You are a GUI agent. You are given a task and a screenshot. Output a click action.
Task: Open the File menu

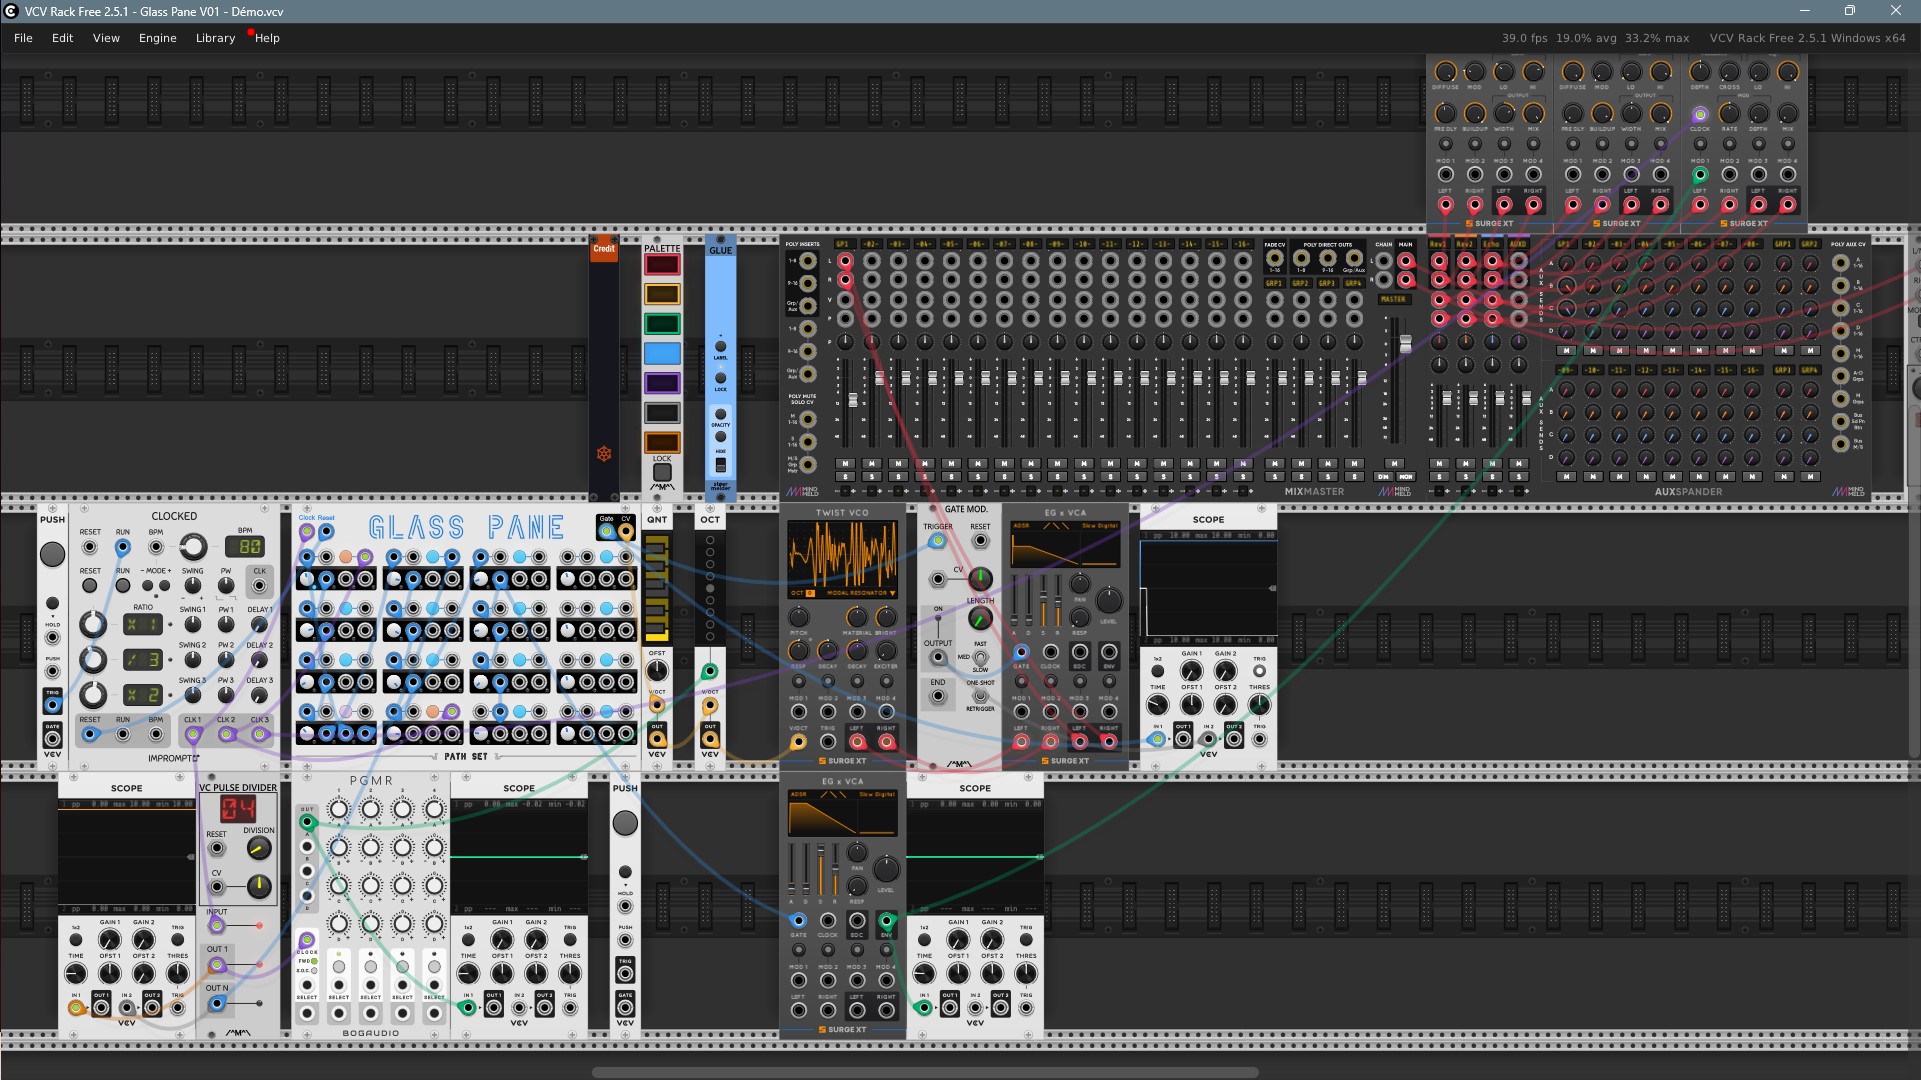[x=23, y=38]
